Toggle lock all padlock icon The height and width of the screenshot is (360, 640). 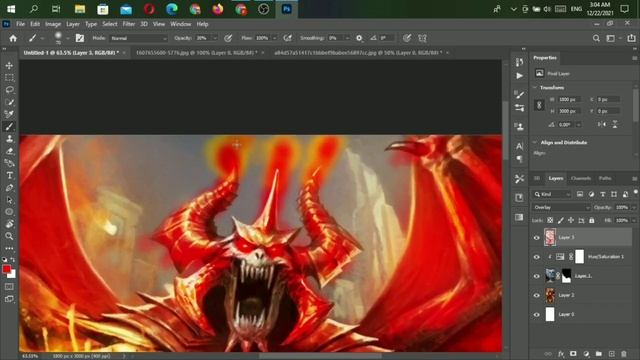pyautogui.click(x=592, y=220)
